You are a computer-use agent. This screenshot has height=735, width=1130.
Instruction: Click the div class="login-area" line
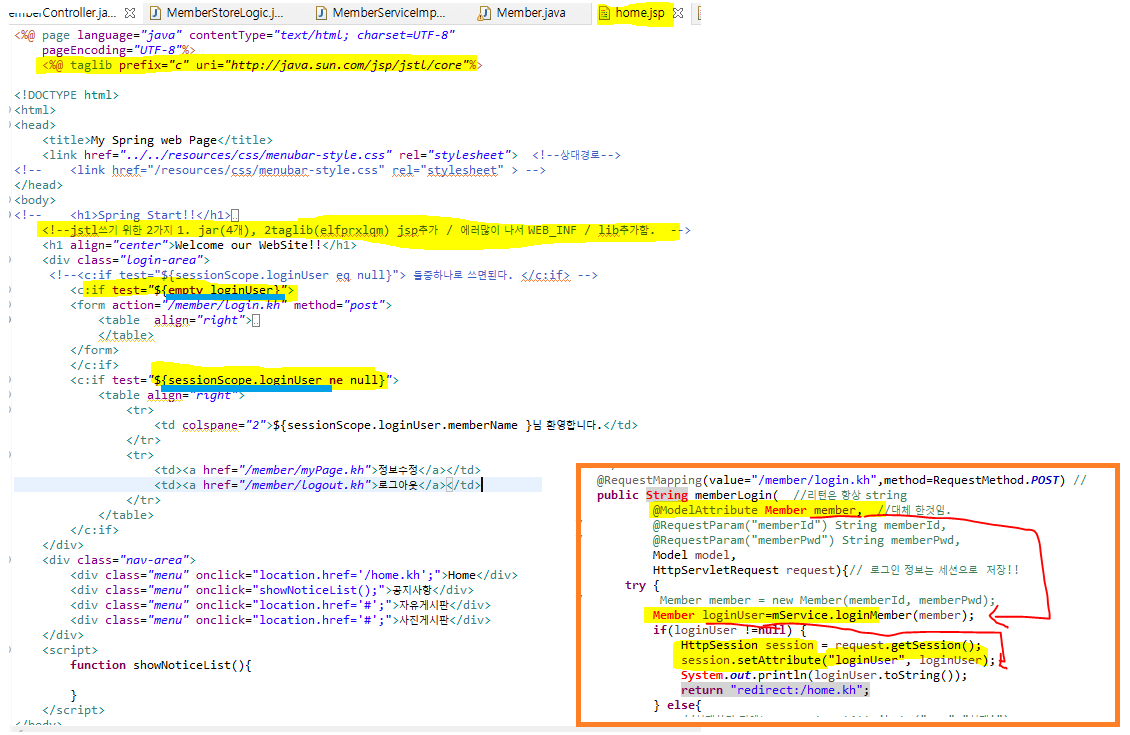click(125, 260)
